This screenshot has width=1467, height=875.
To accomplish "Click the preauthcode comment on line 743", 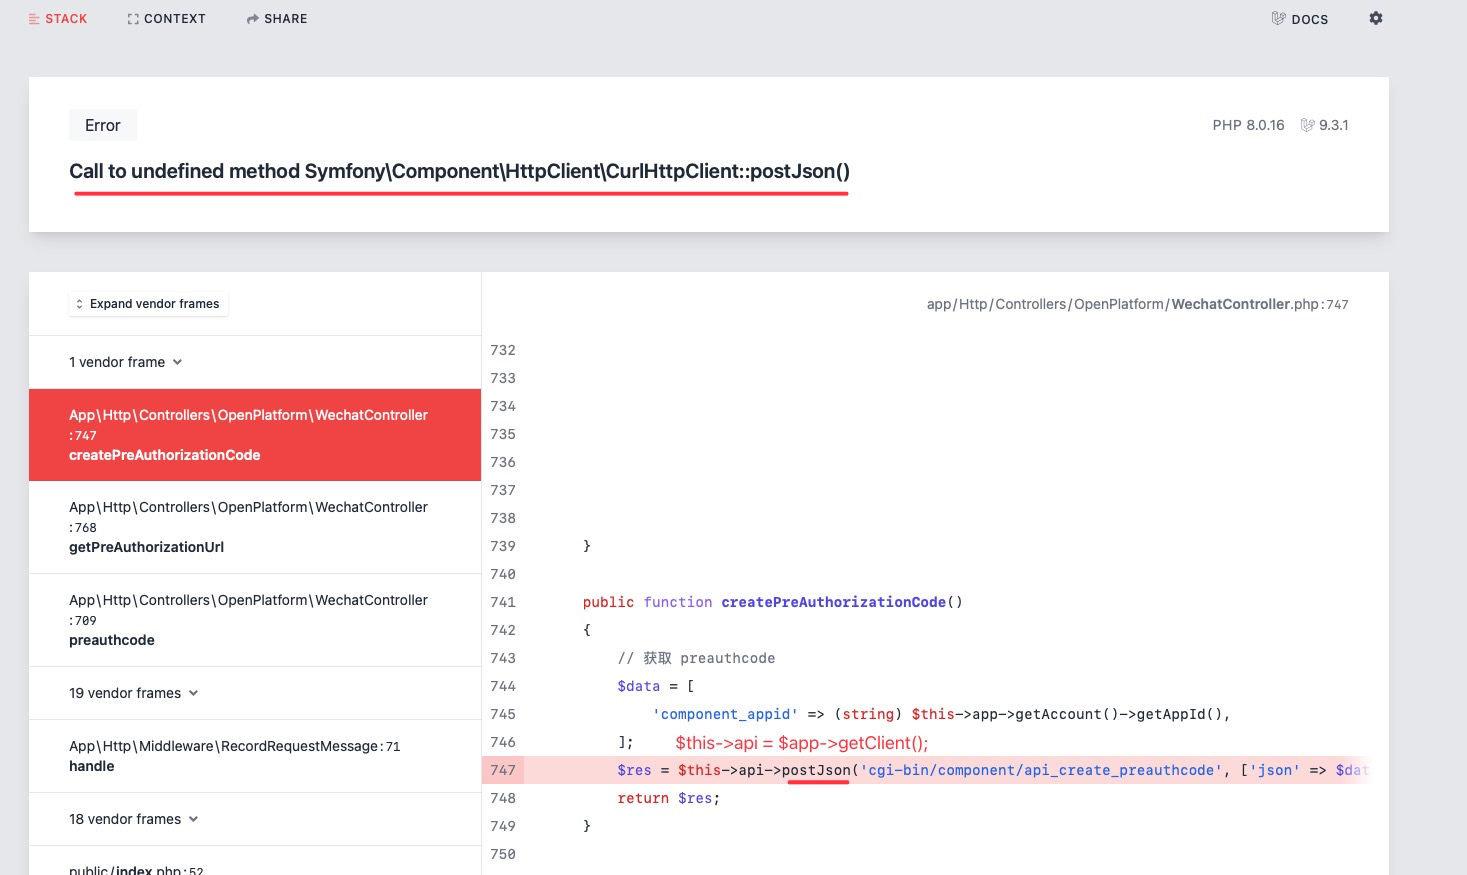I will tap(696, 658).
